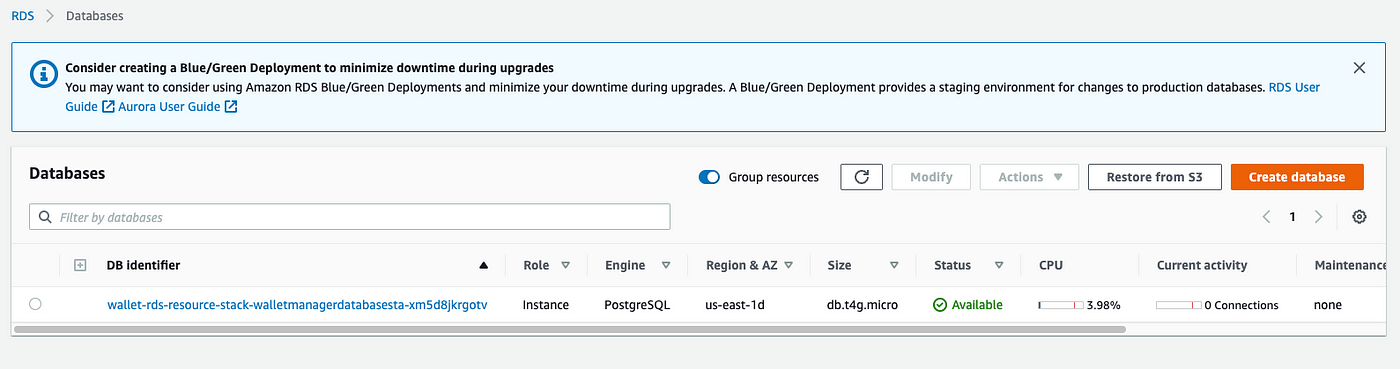Click RDS in the breadcrumb
The height and width of the screenshot is (369, 1400).
(23, 16)
